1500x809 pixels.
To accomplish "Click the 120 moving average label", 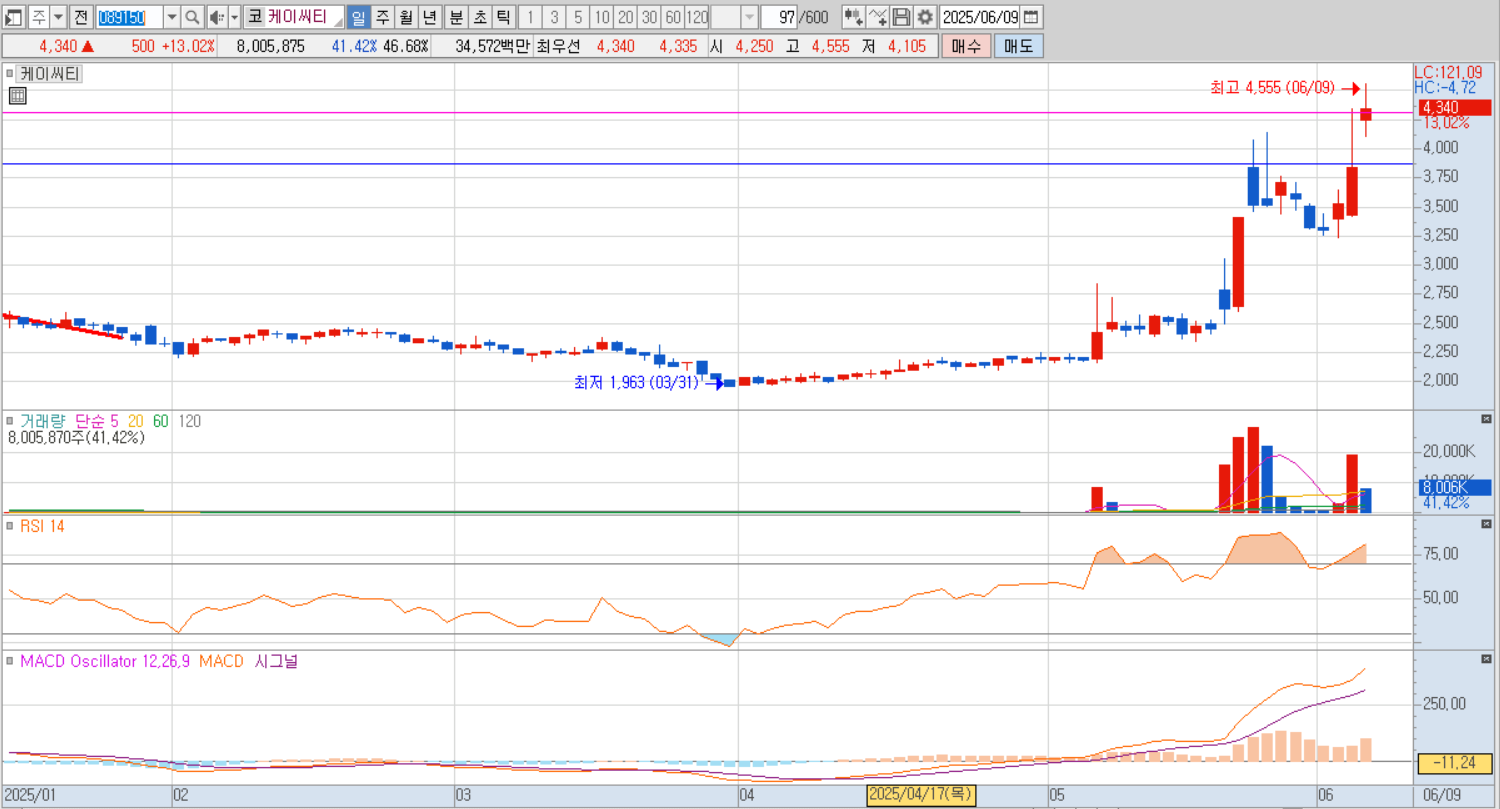I will pos(190,421).
